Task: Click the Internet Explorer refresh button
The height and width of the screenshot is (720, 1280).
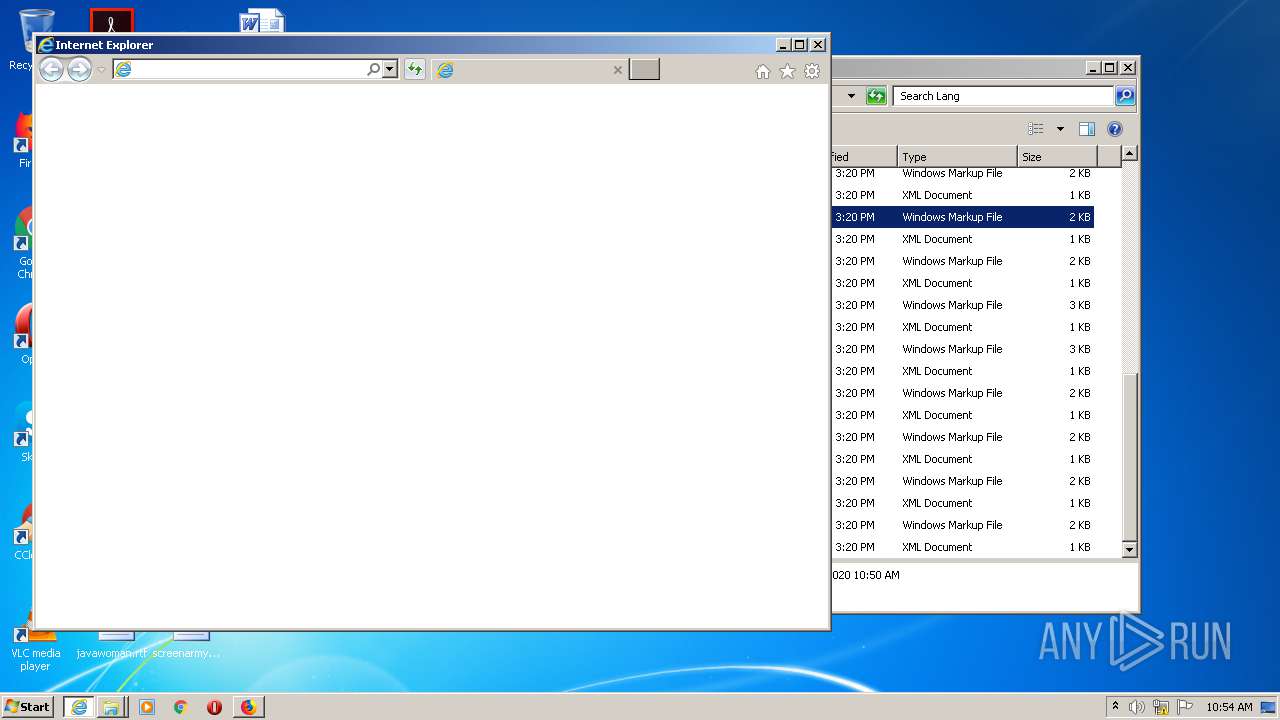Action: click(x=414, y=69)
